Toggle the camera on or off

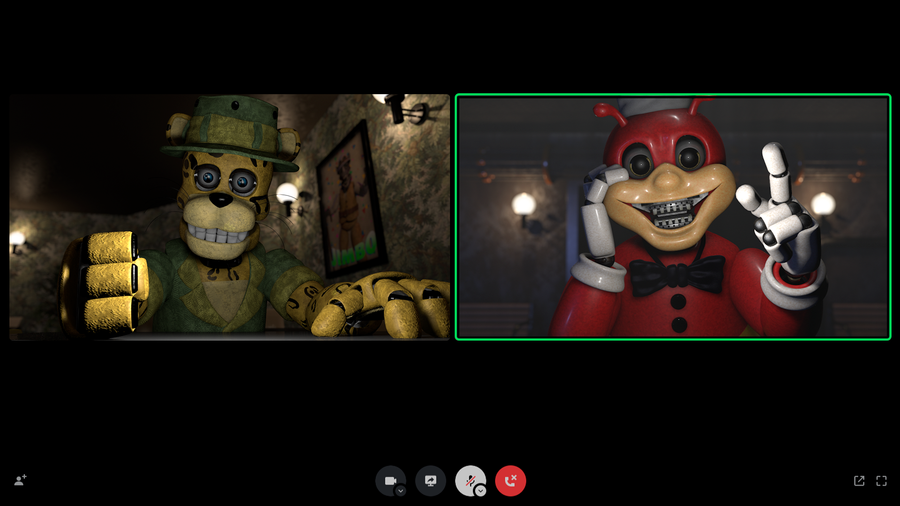point(390,480)
